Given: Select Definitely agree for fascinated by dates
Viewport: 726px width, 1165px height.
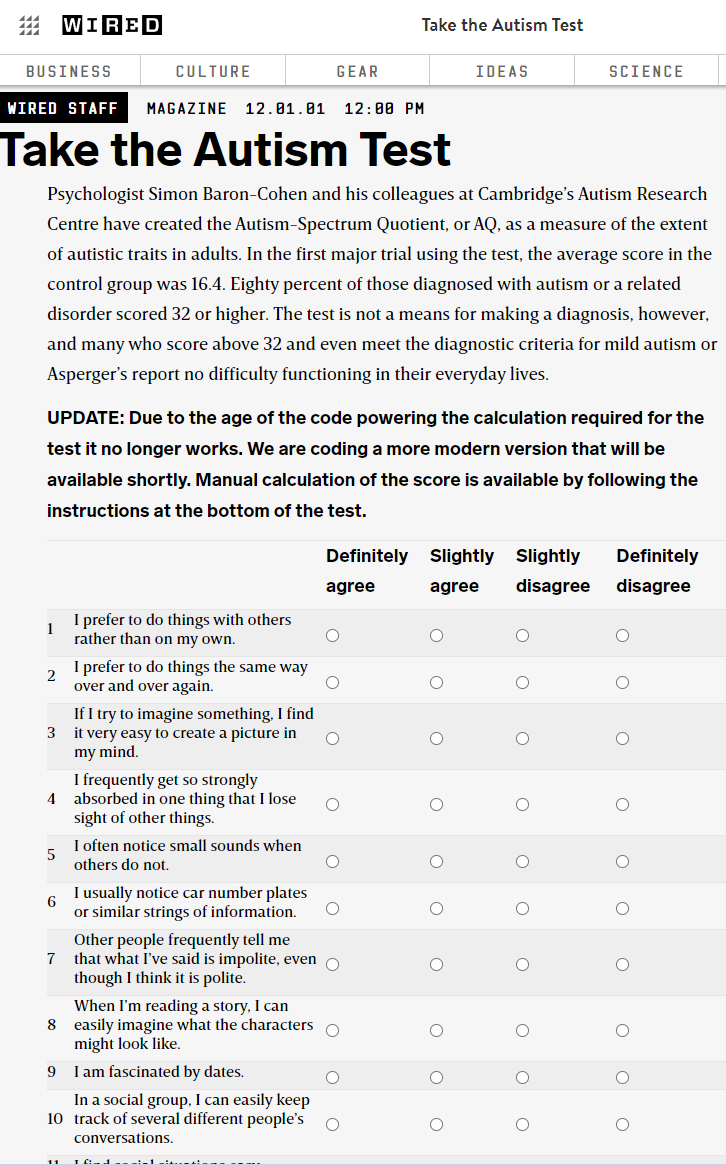Looking at the screenshot, I should 333,1078.
